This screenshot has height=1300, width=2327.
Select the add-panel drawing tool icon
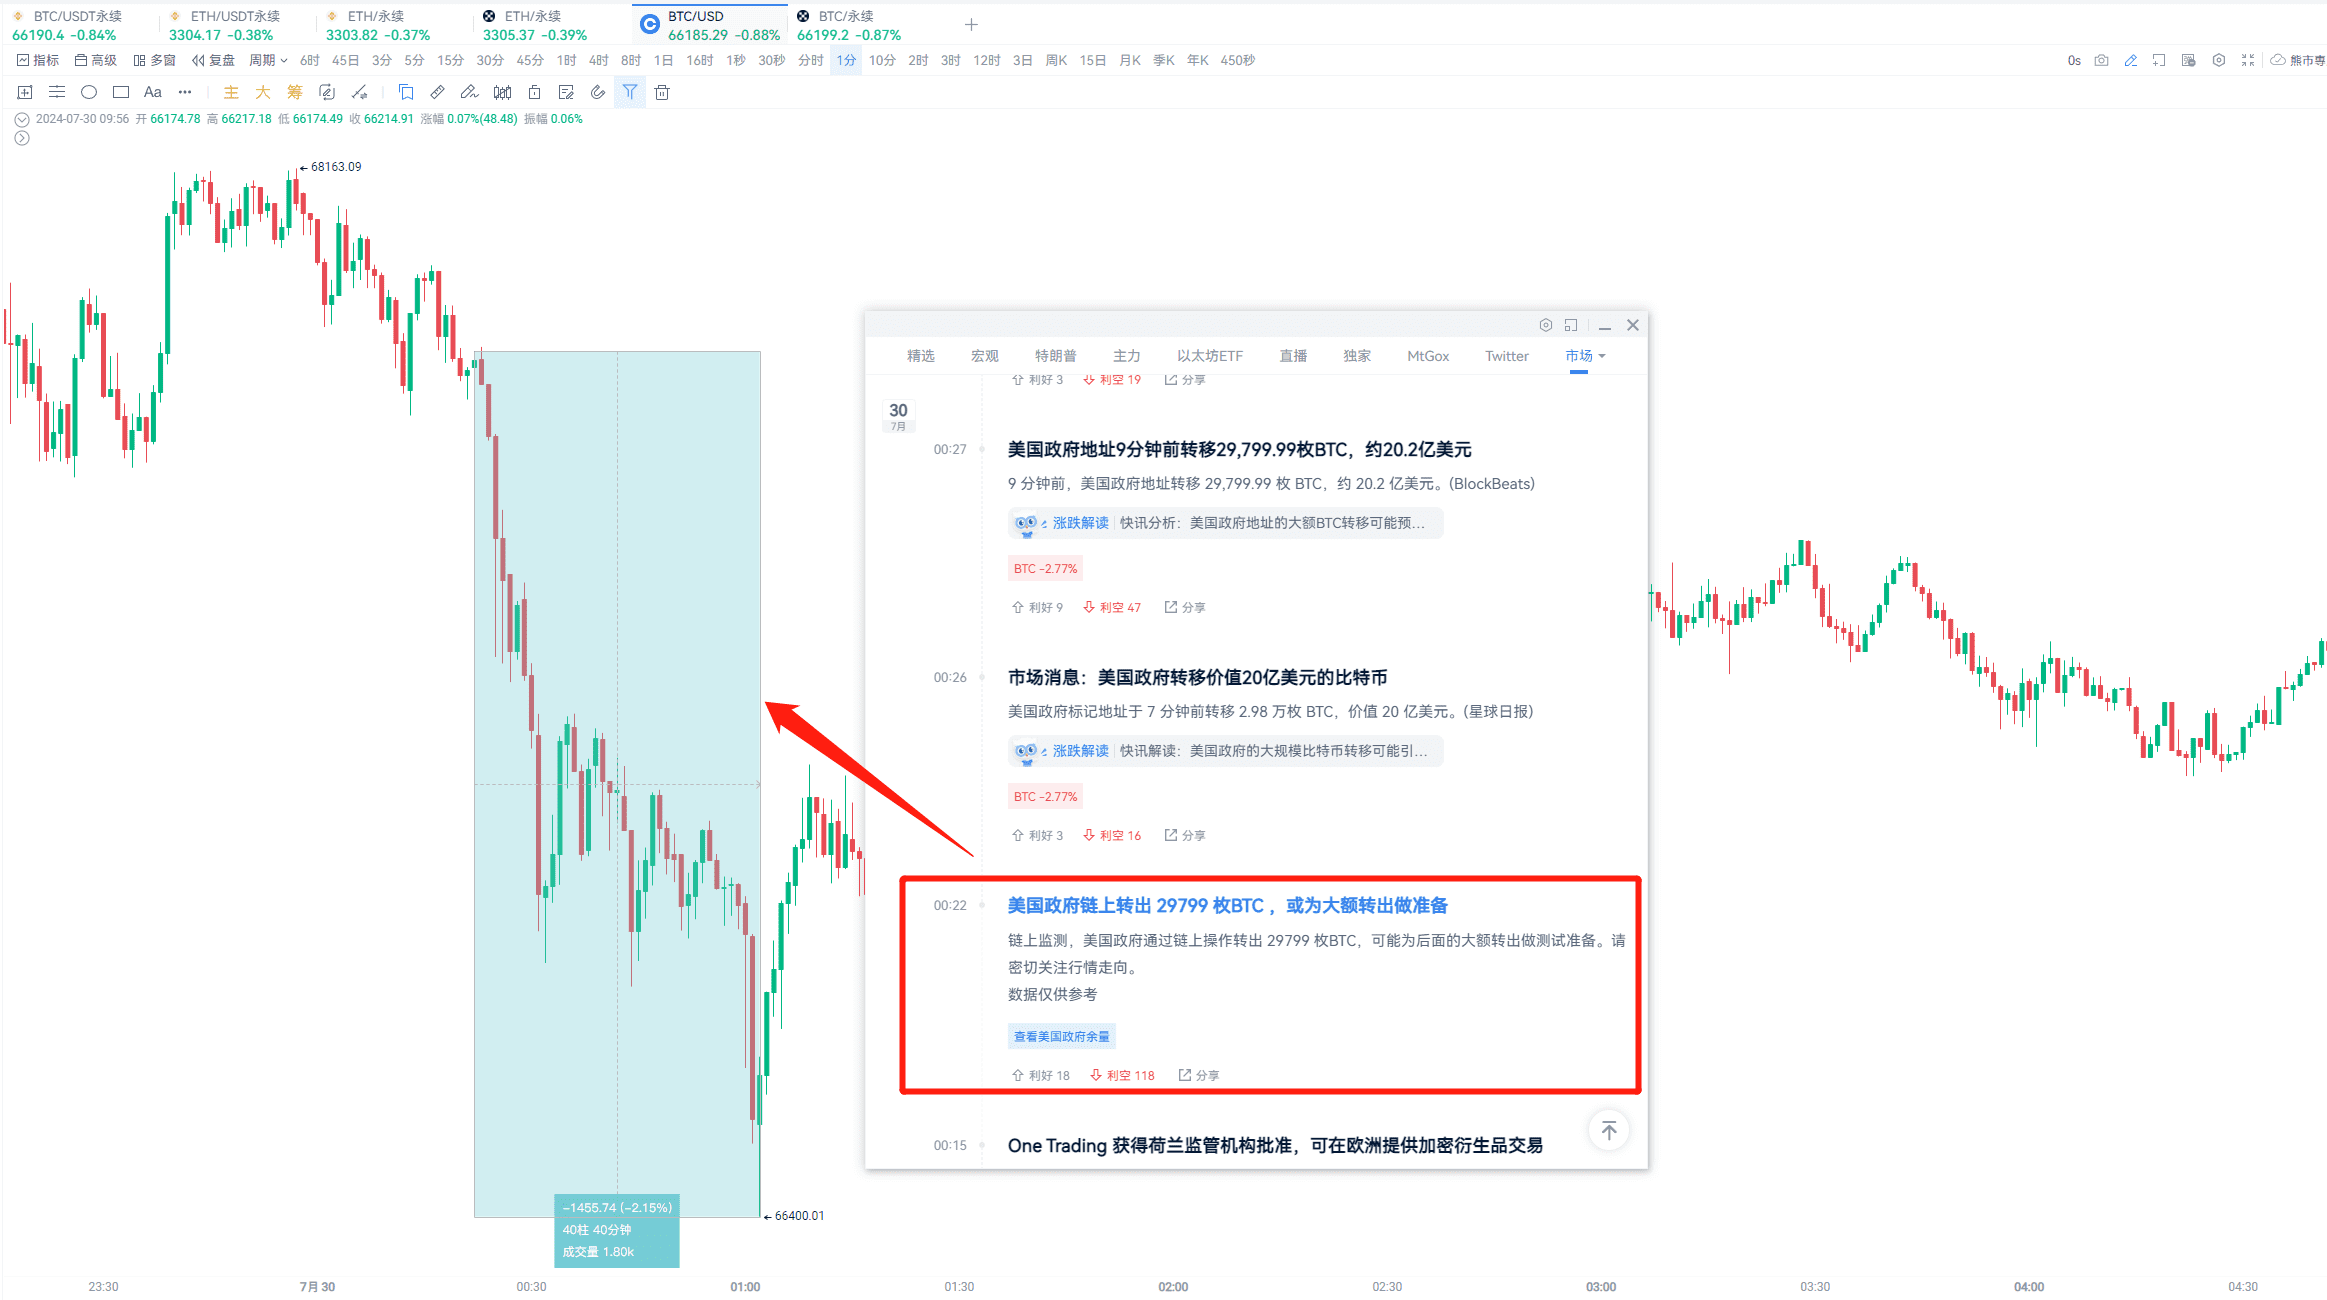pos(25,92)
